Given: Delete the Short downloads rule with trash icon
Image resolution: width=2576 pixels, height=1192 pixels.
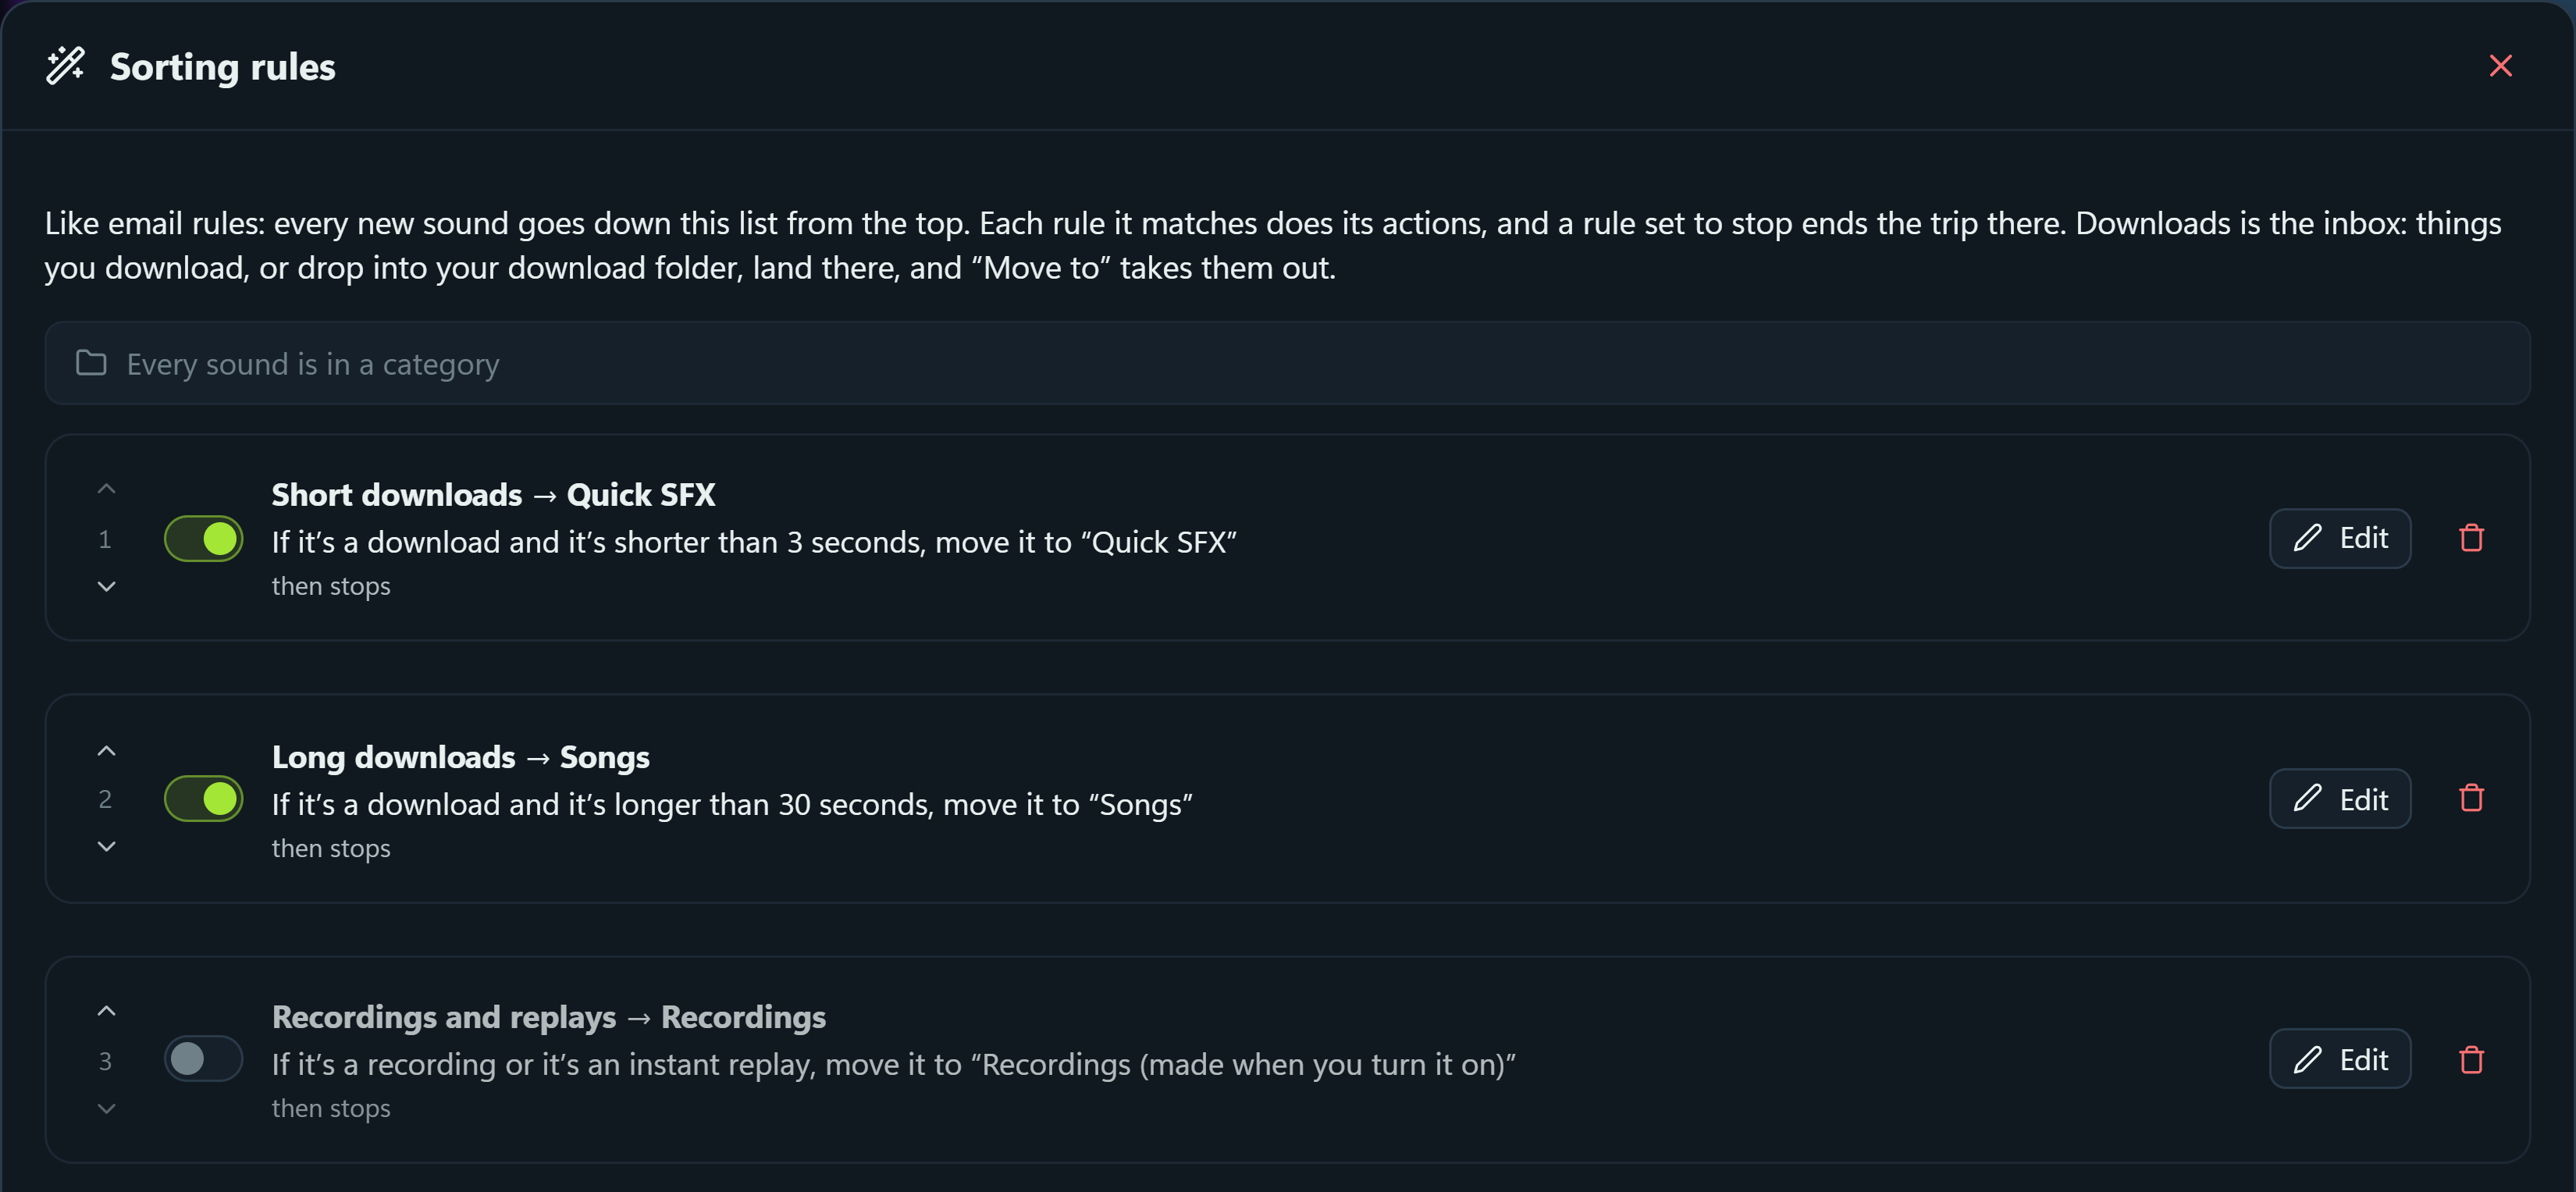Looking at the screenshot, I should click(2471, 538).
